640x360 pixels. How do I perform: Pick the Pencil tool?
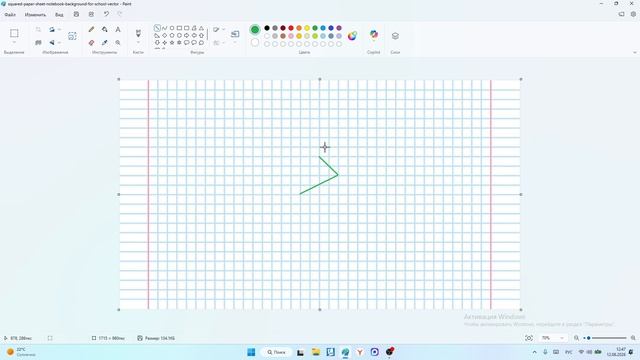click(x=91, y=29)
